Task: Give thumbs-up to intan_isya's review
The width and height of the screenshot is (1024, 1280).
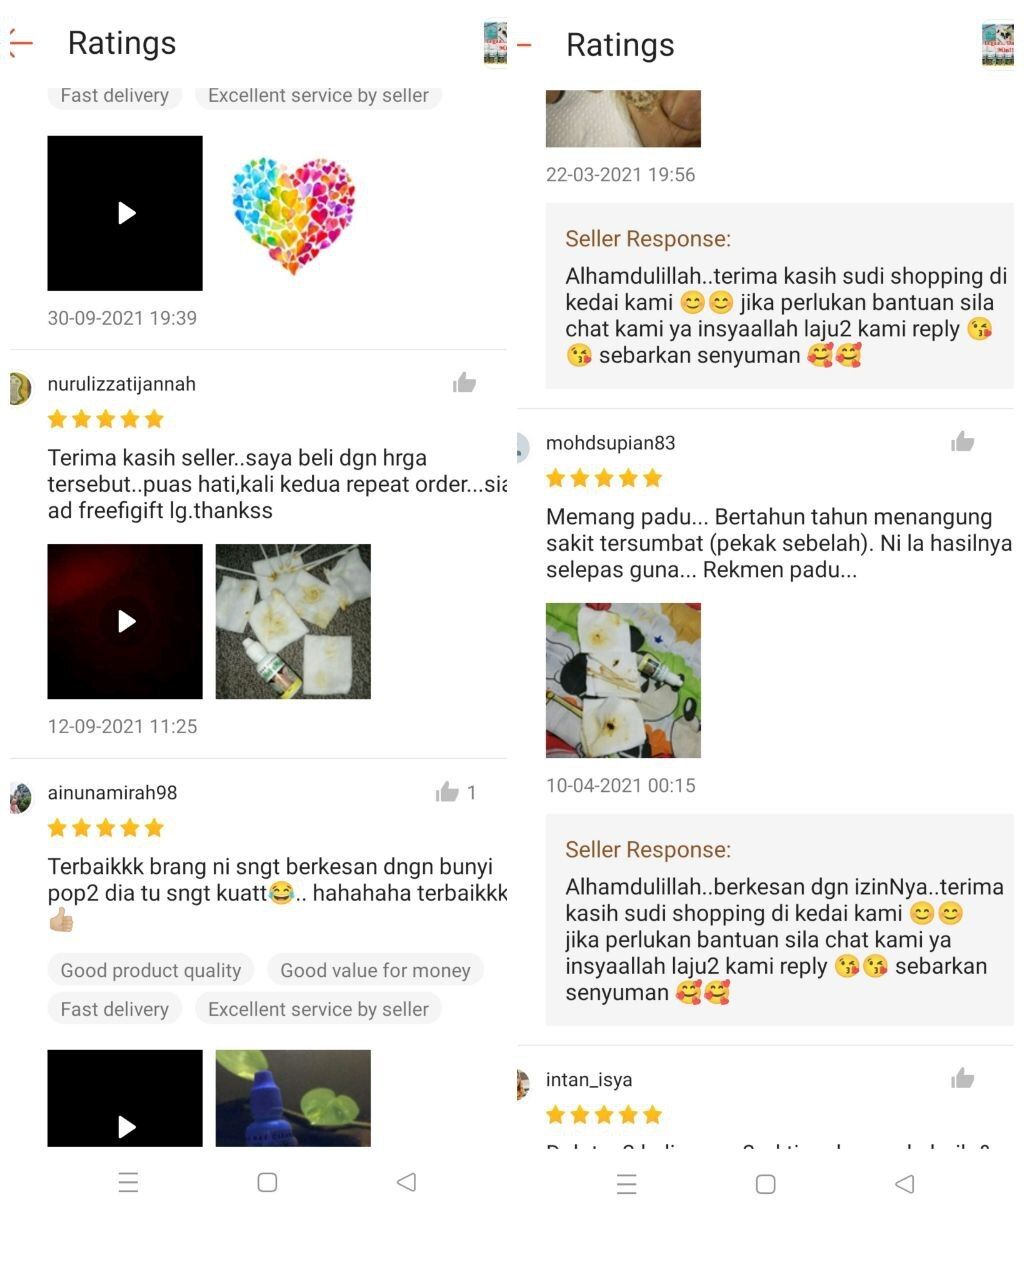Action: click(x=963, y=1078)
